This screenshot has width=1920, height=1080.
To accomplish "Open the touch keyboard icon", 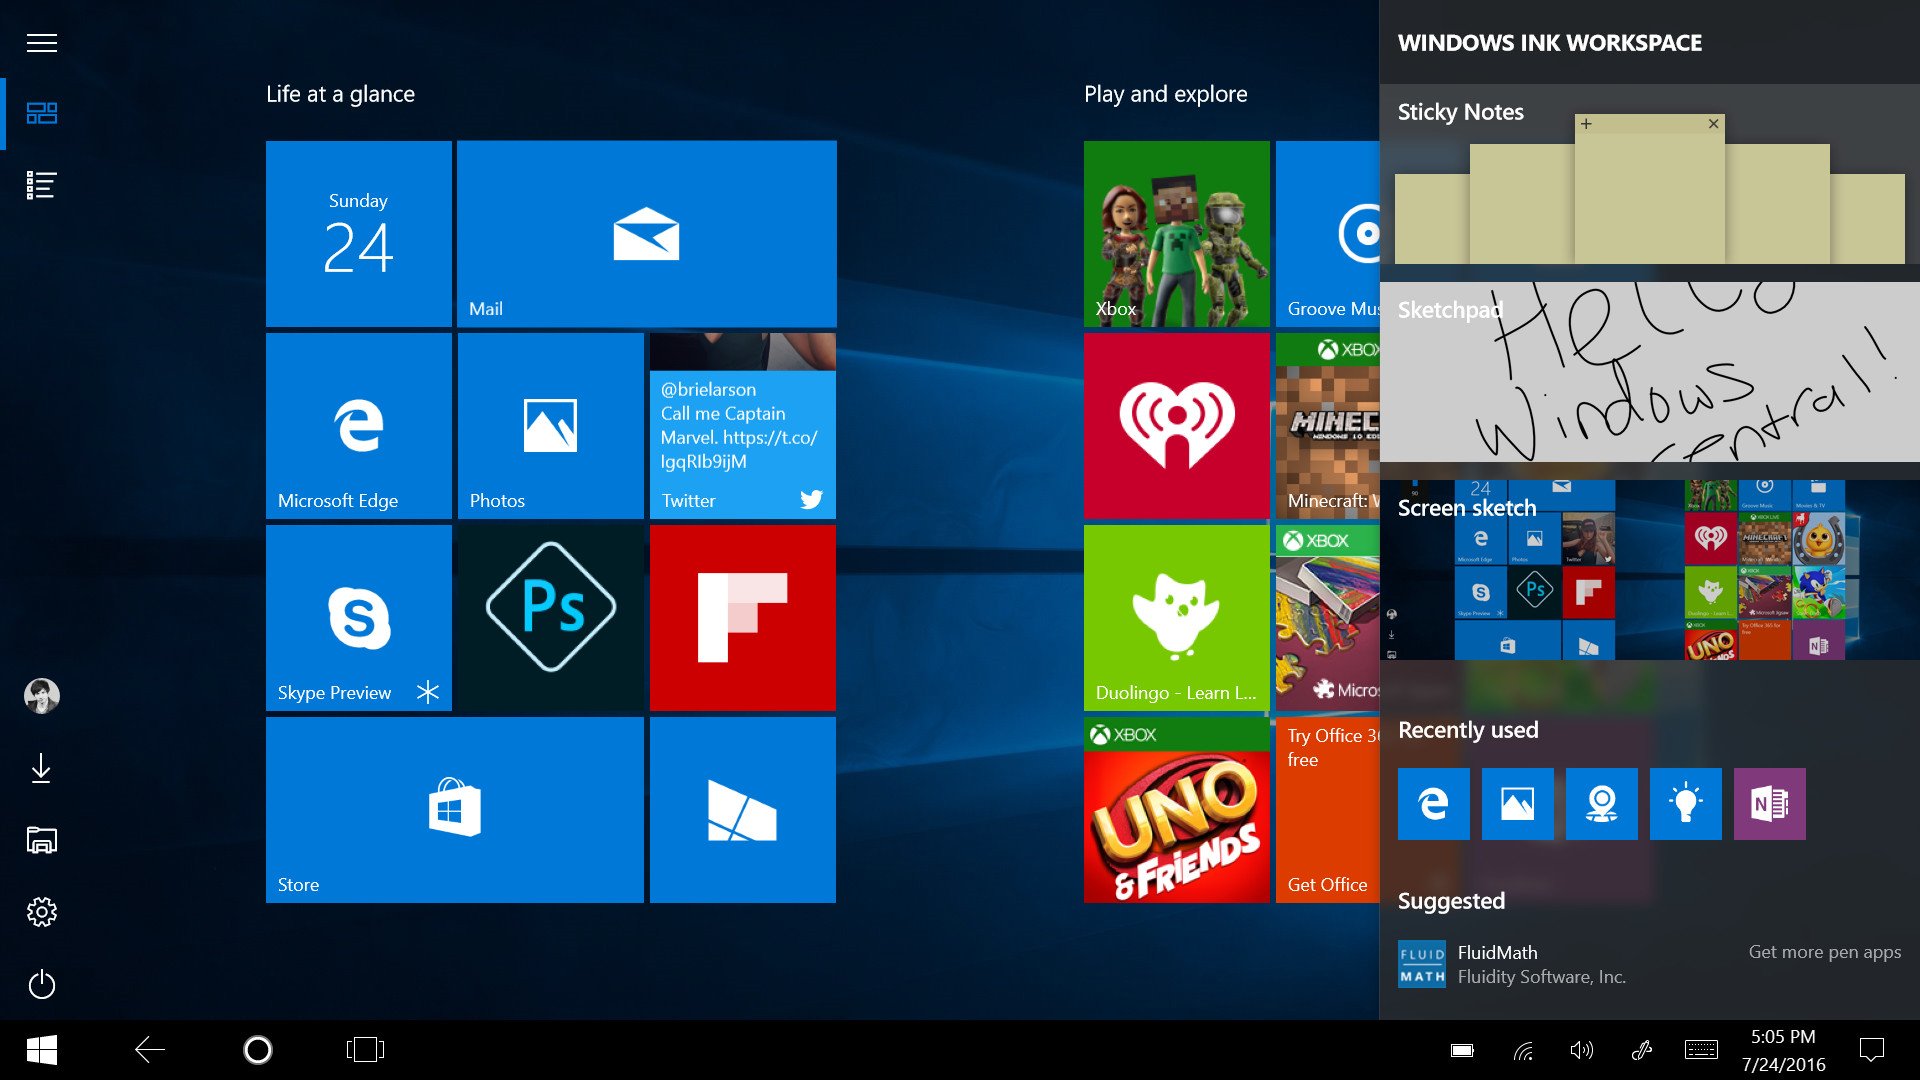I will pyautogui.click(x=1701, y=1050).
